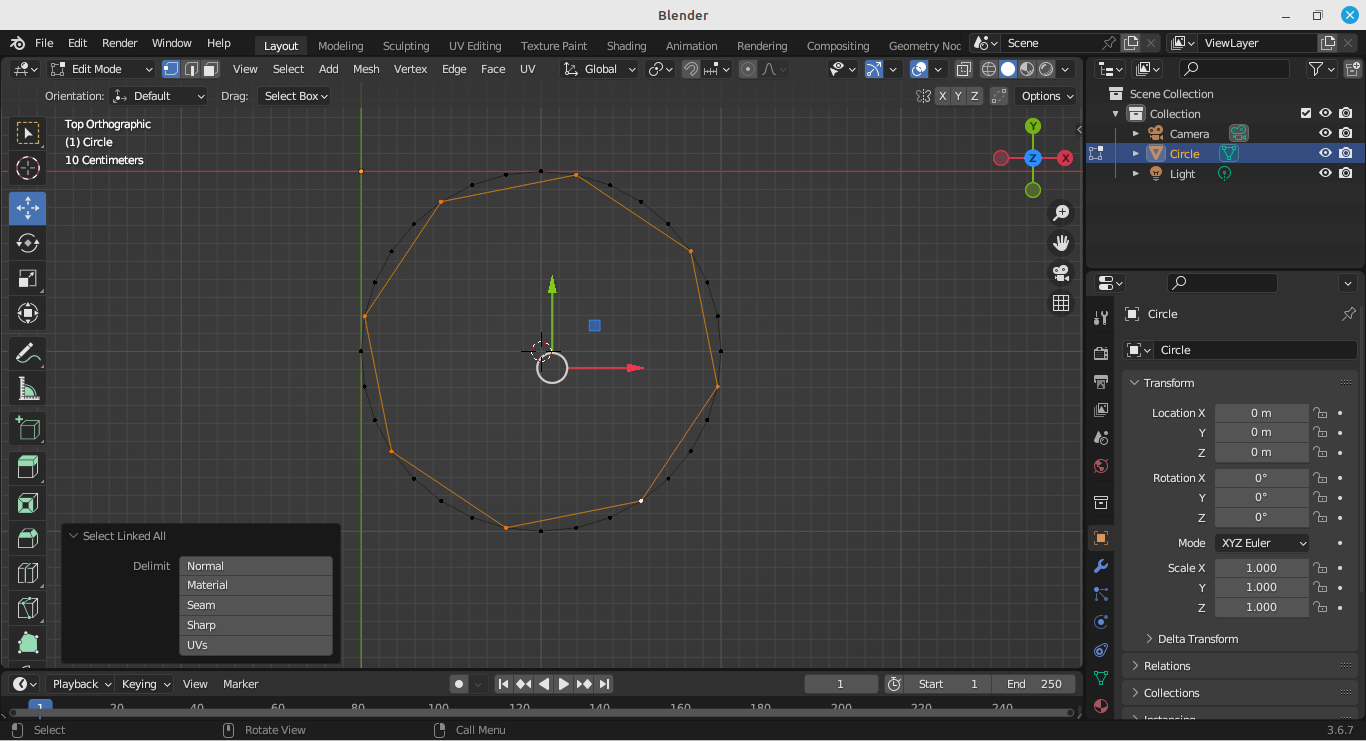This screenshot has height=741, width=1366.
Task: Activate the Measure tool
Action: [28, 389]
